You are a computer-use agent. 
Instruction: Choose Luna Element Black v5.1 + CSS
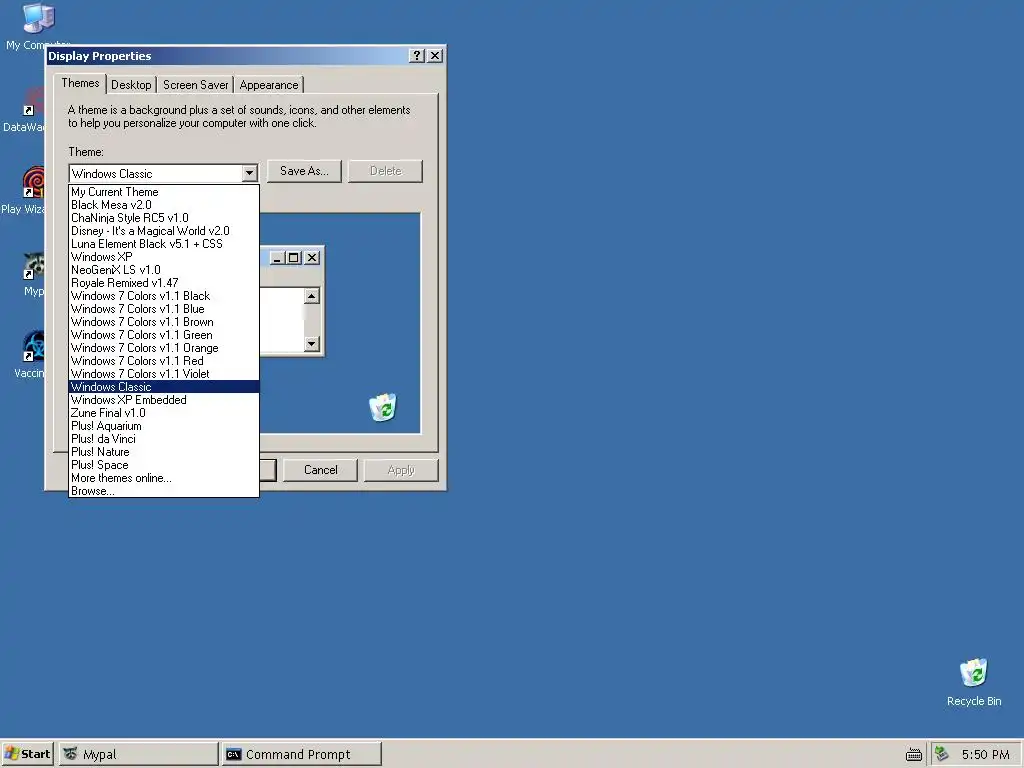(x=164, y=244)
